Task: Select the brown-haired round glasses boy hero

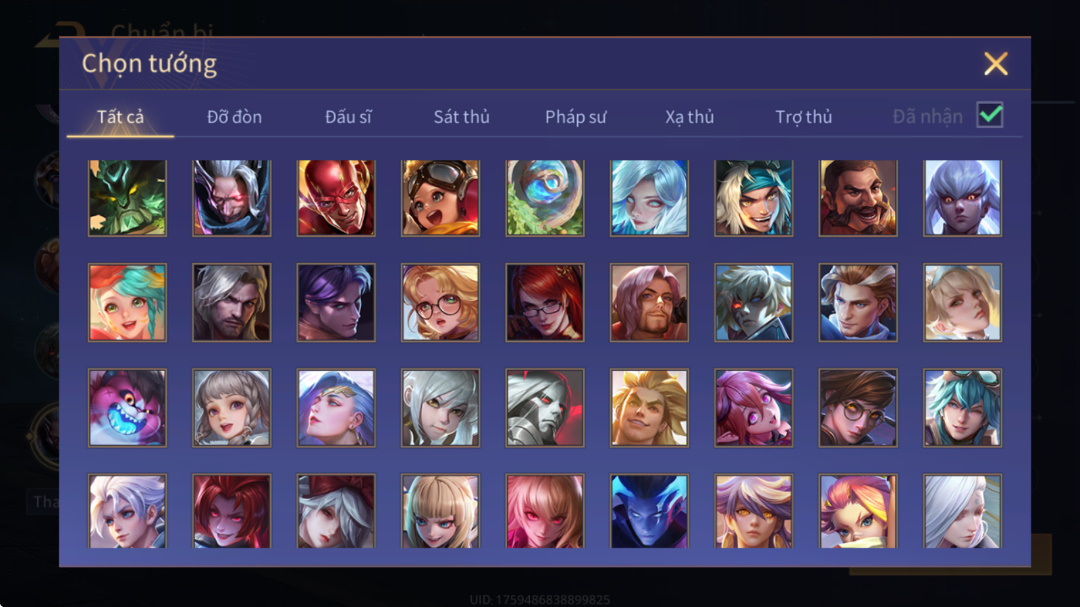Action: click(x=858, y=407)
